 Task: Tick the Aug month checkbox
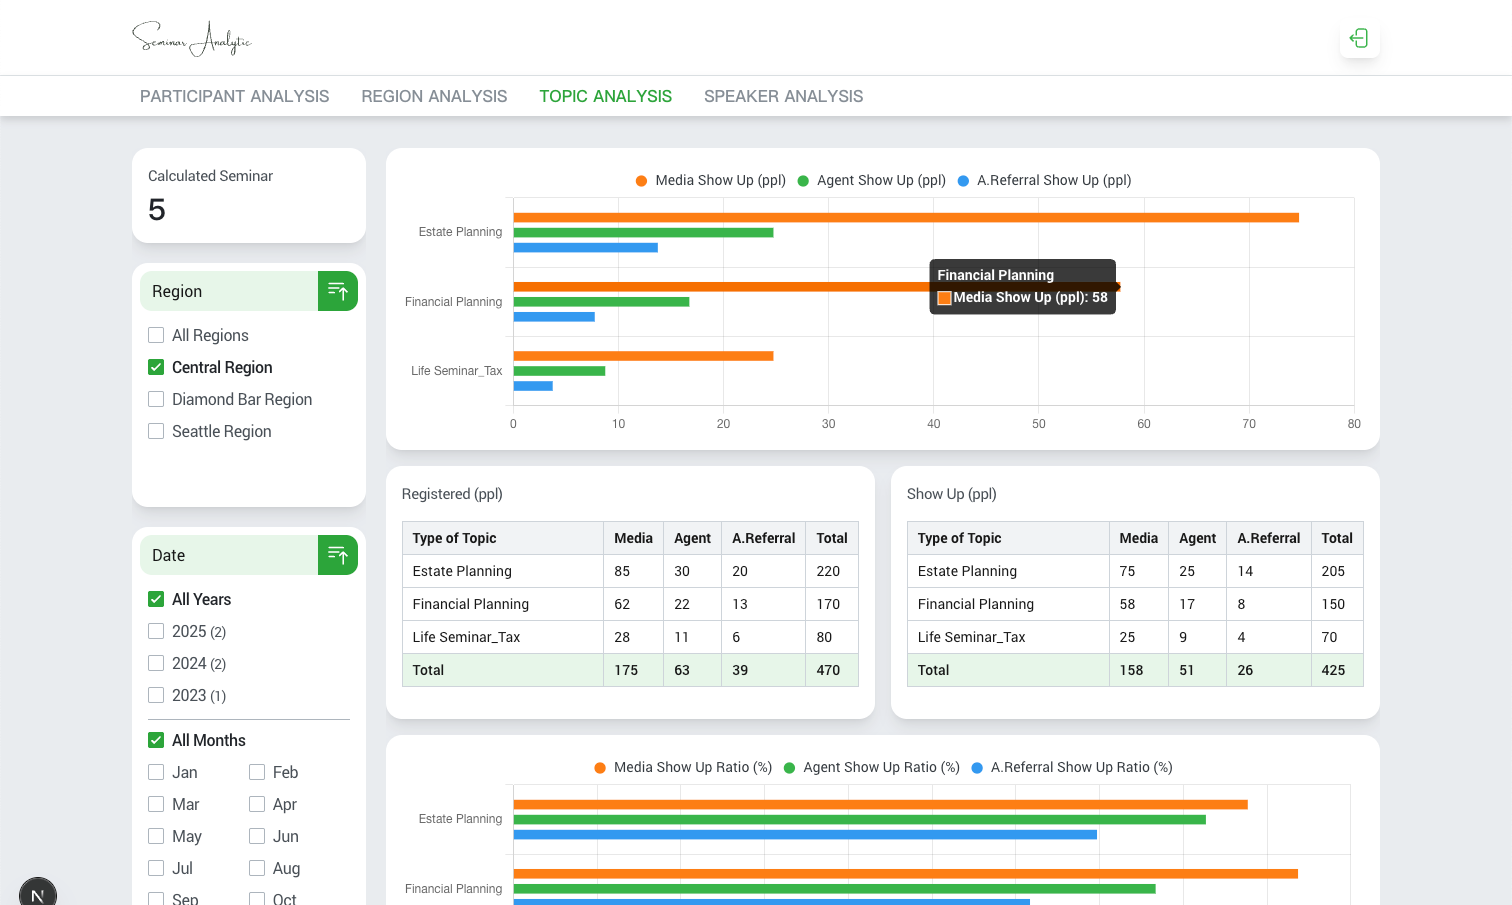click(x=257, y=868)
